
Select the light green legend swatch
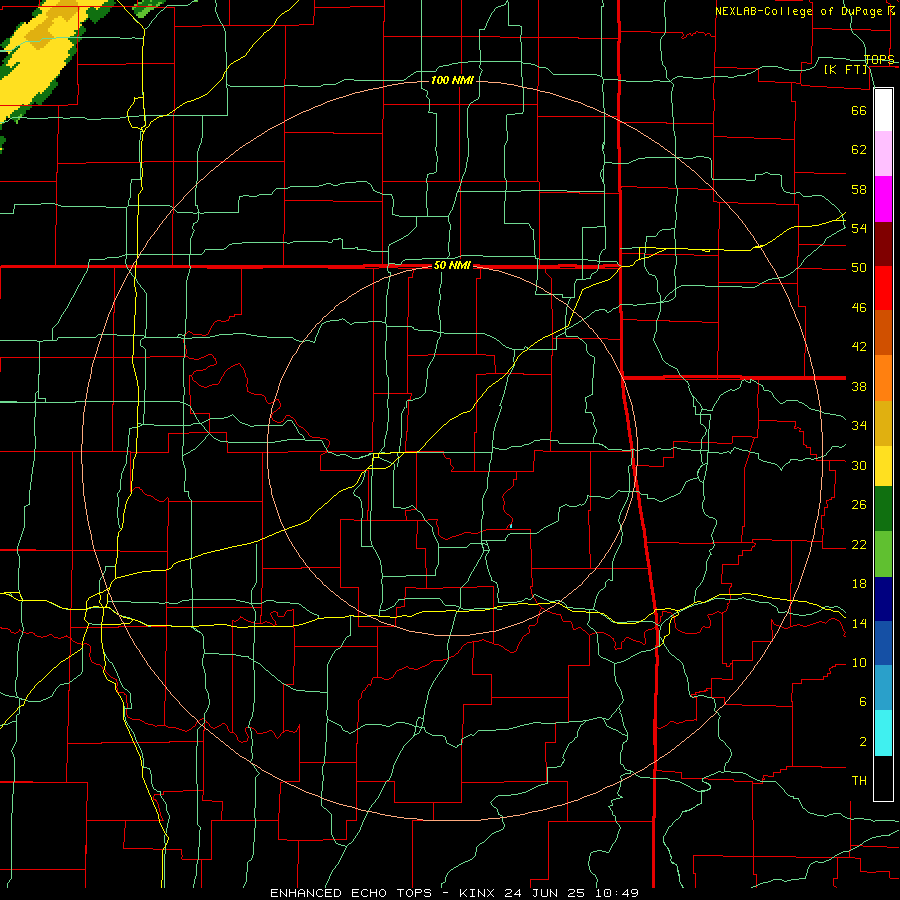883,554
